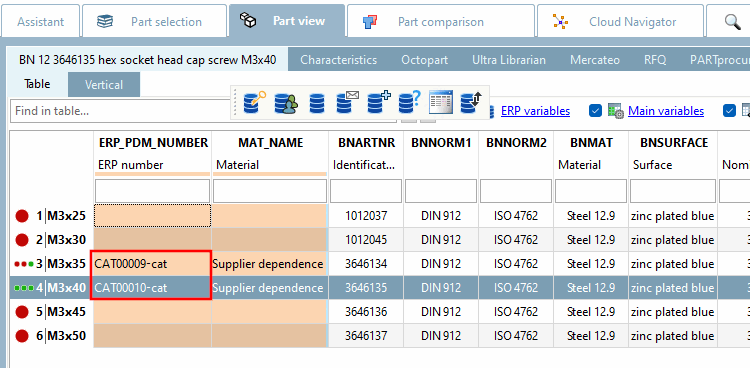750x368 pixels.
Task: Select the BN 12 3646135 screw tab
Action: (x=147, y=60)
